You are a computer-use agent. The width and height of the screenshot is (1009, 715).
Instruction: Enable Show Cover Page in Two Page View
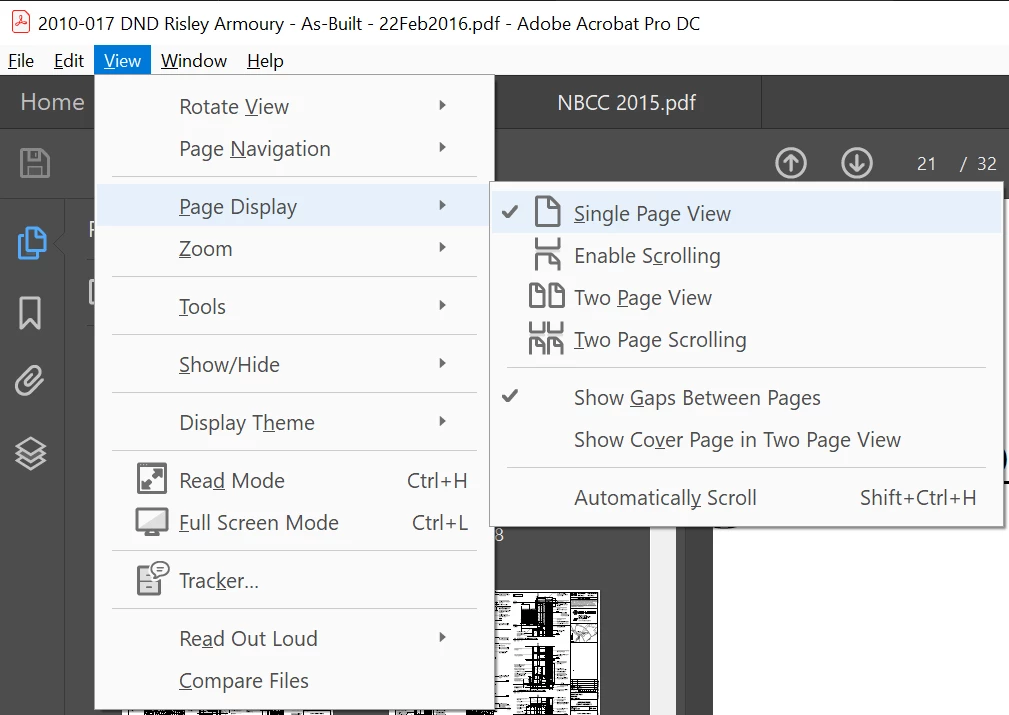coord(737,440)
